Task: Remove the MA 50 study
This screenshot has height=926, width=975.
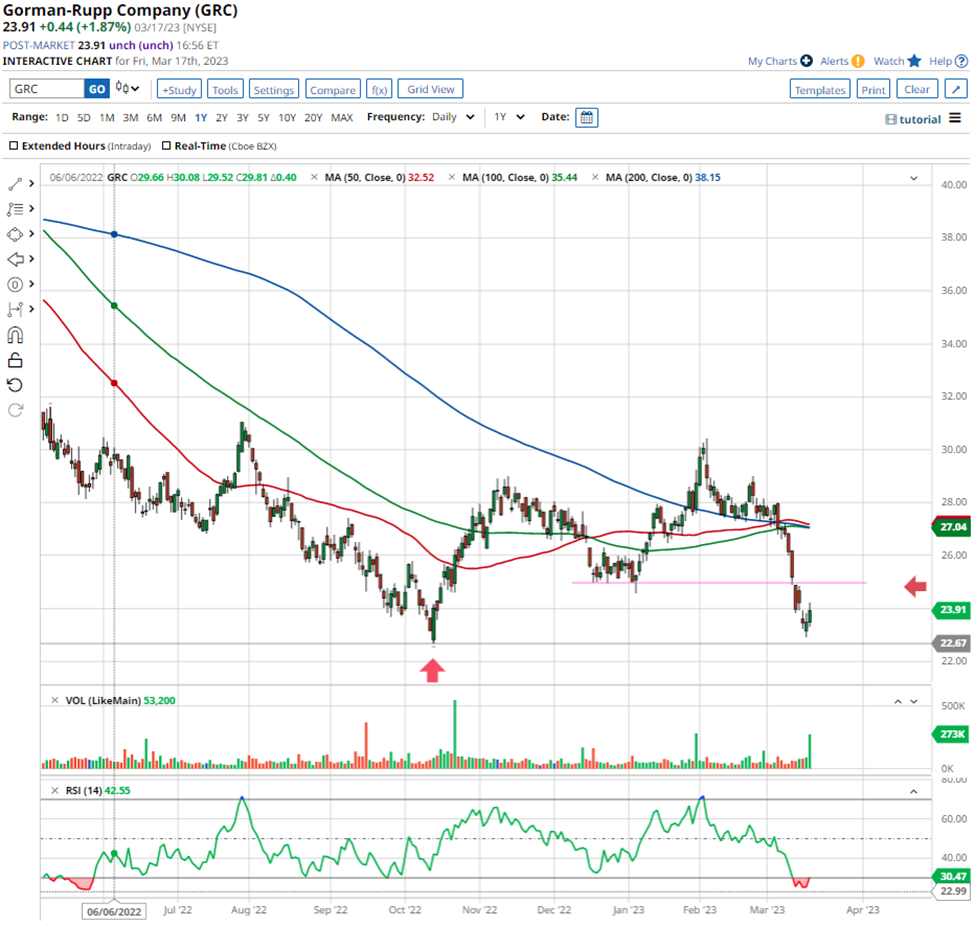Action: [x=314, y=177]
